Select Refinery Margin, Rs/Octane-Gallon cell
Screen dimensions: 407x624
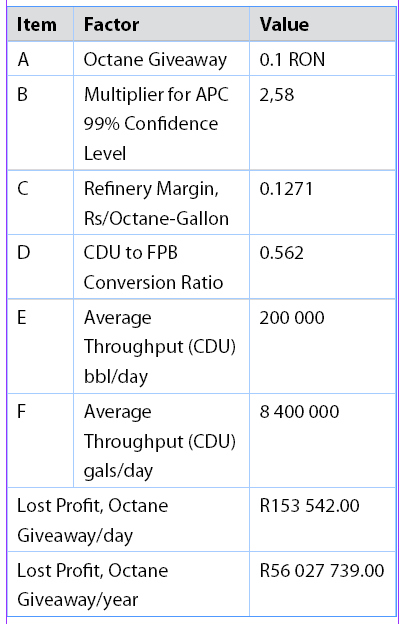(x=161, y=203)
